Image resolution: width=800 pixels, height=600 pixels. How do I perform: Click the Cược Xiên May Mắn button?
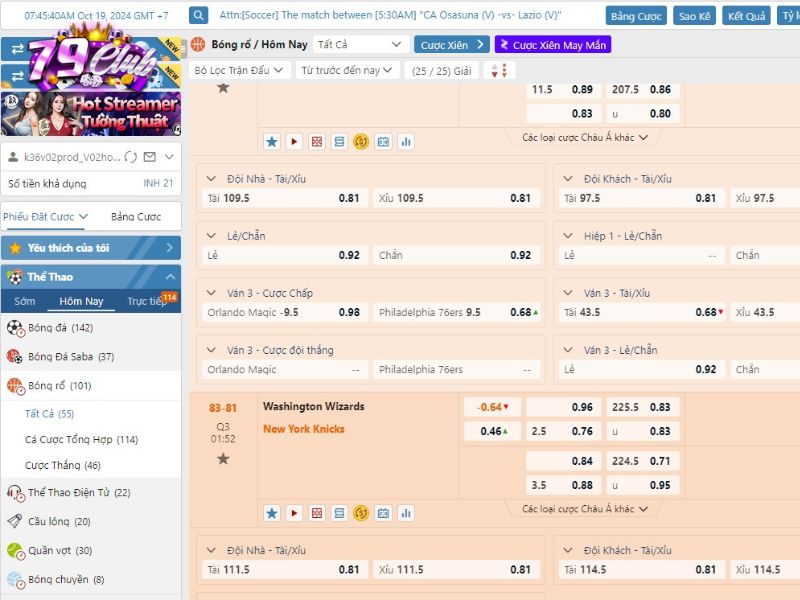point(552,45)
